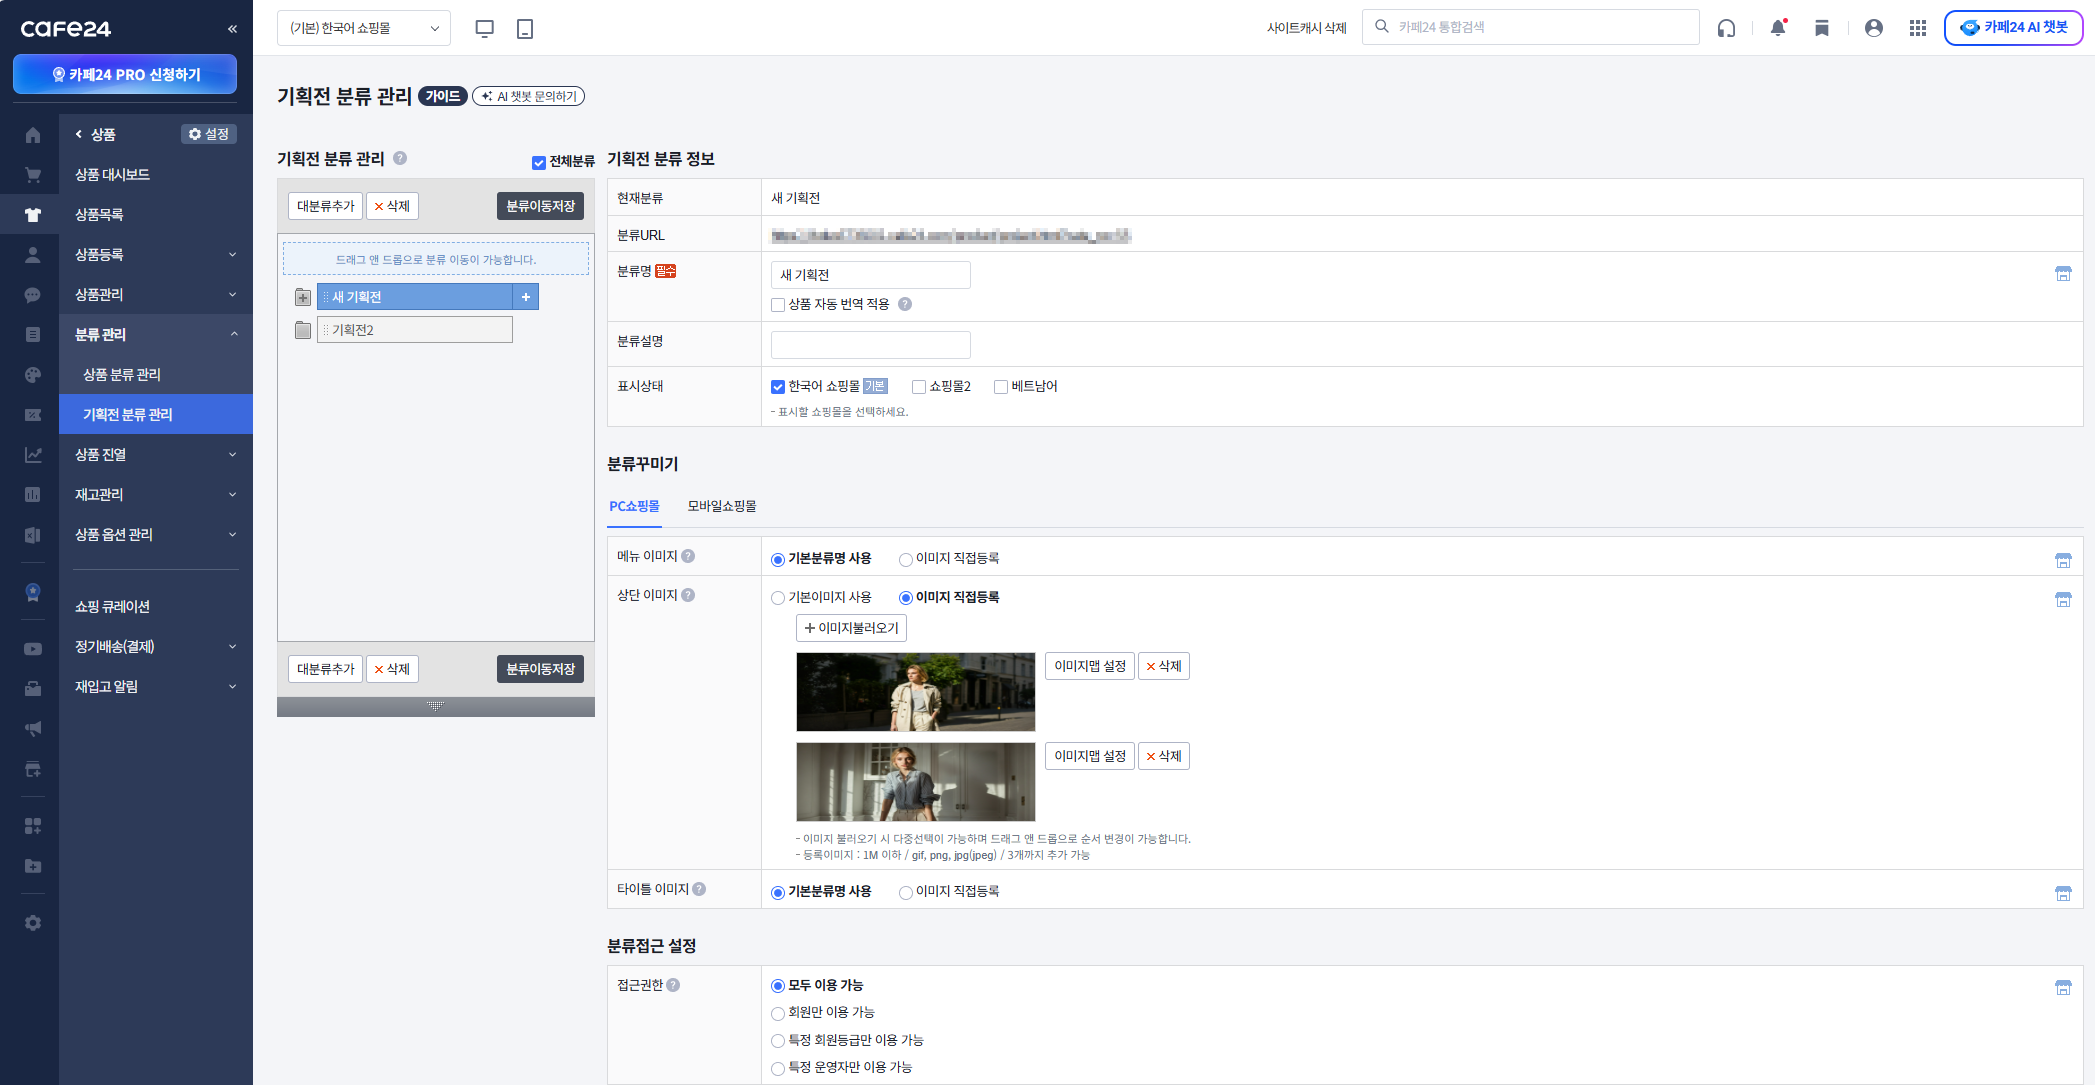This screenshot has width=2095, height=1085.
Task: Open the 한국어 쇼핑몰 shop selector dropdown
Action: 364,28
